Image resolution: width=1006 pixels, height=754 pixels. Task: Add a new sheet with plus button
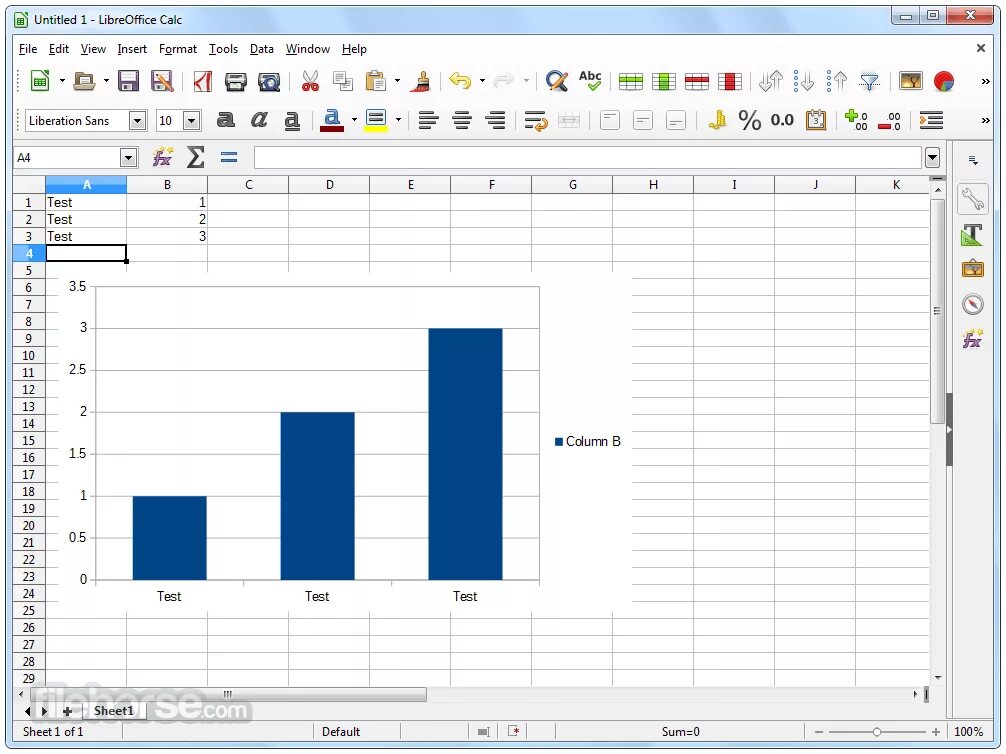(x=67, y=711)
